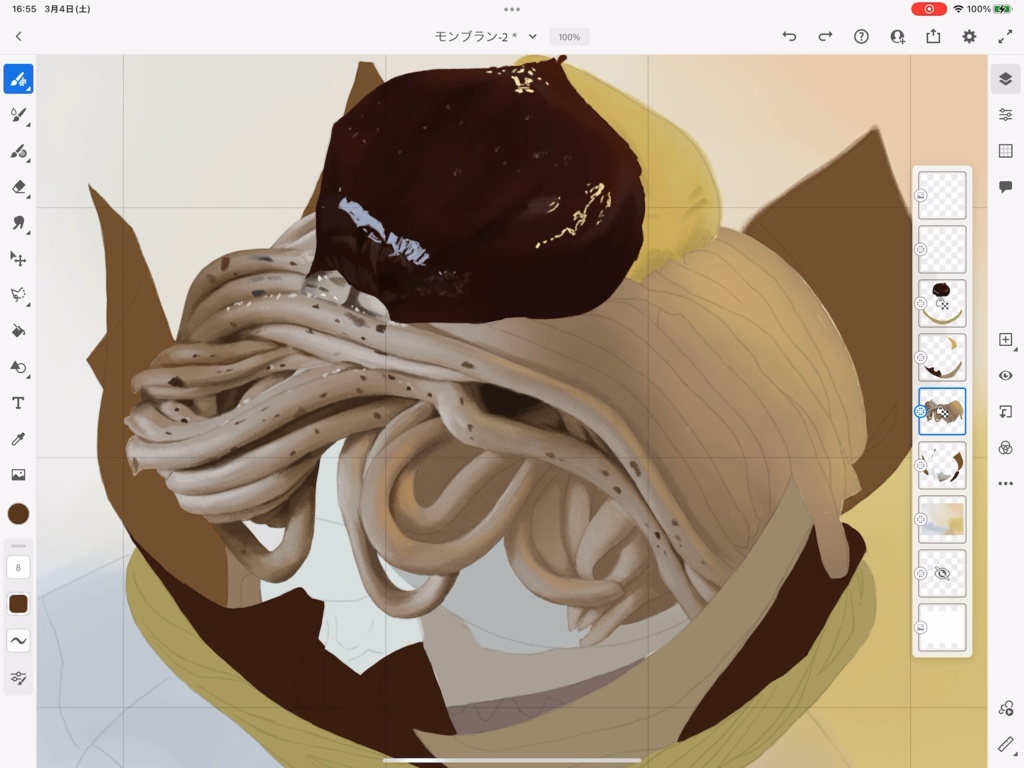Add a new layer
Viewport: 1024px width, 768px height.
1006,340
